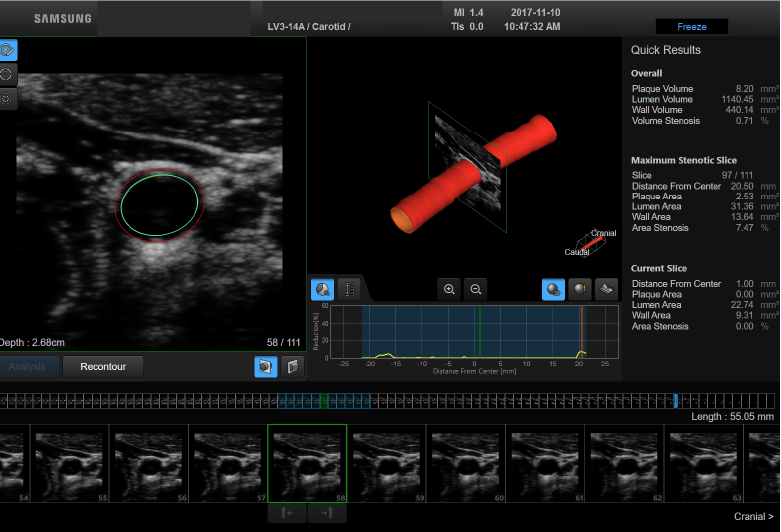
Task: Click the green current-slice line in the graph
Action: click(480, 332)
